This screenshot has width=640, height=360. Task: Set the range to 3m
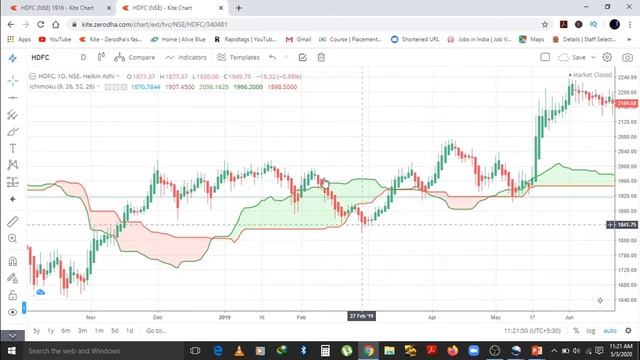82,331
